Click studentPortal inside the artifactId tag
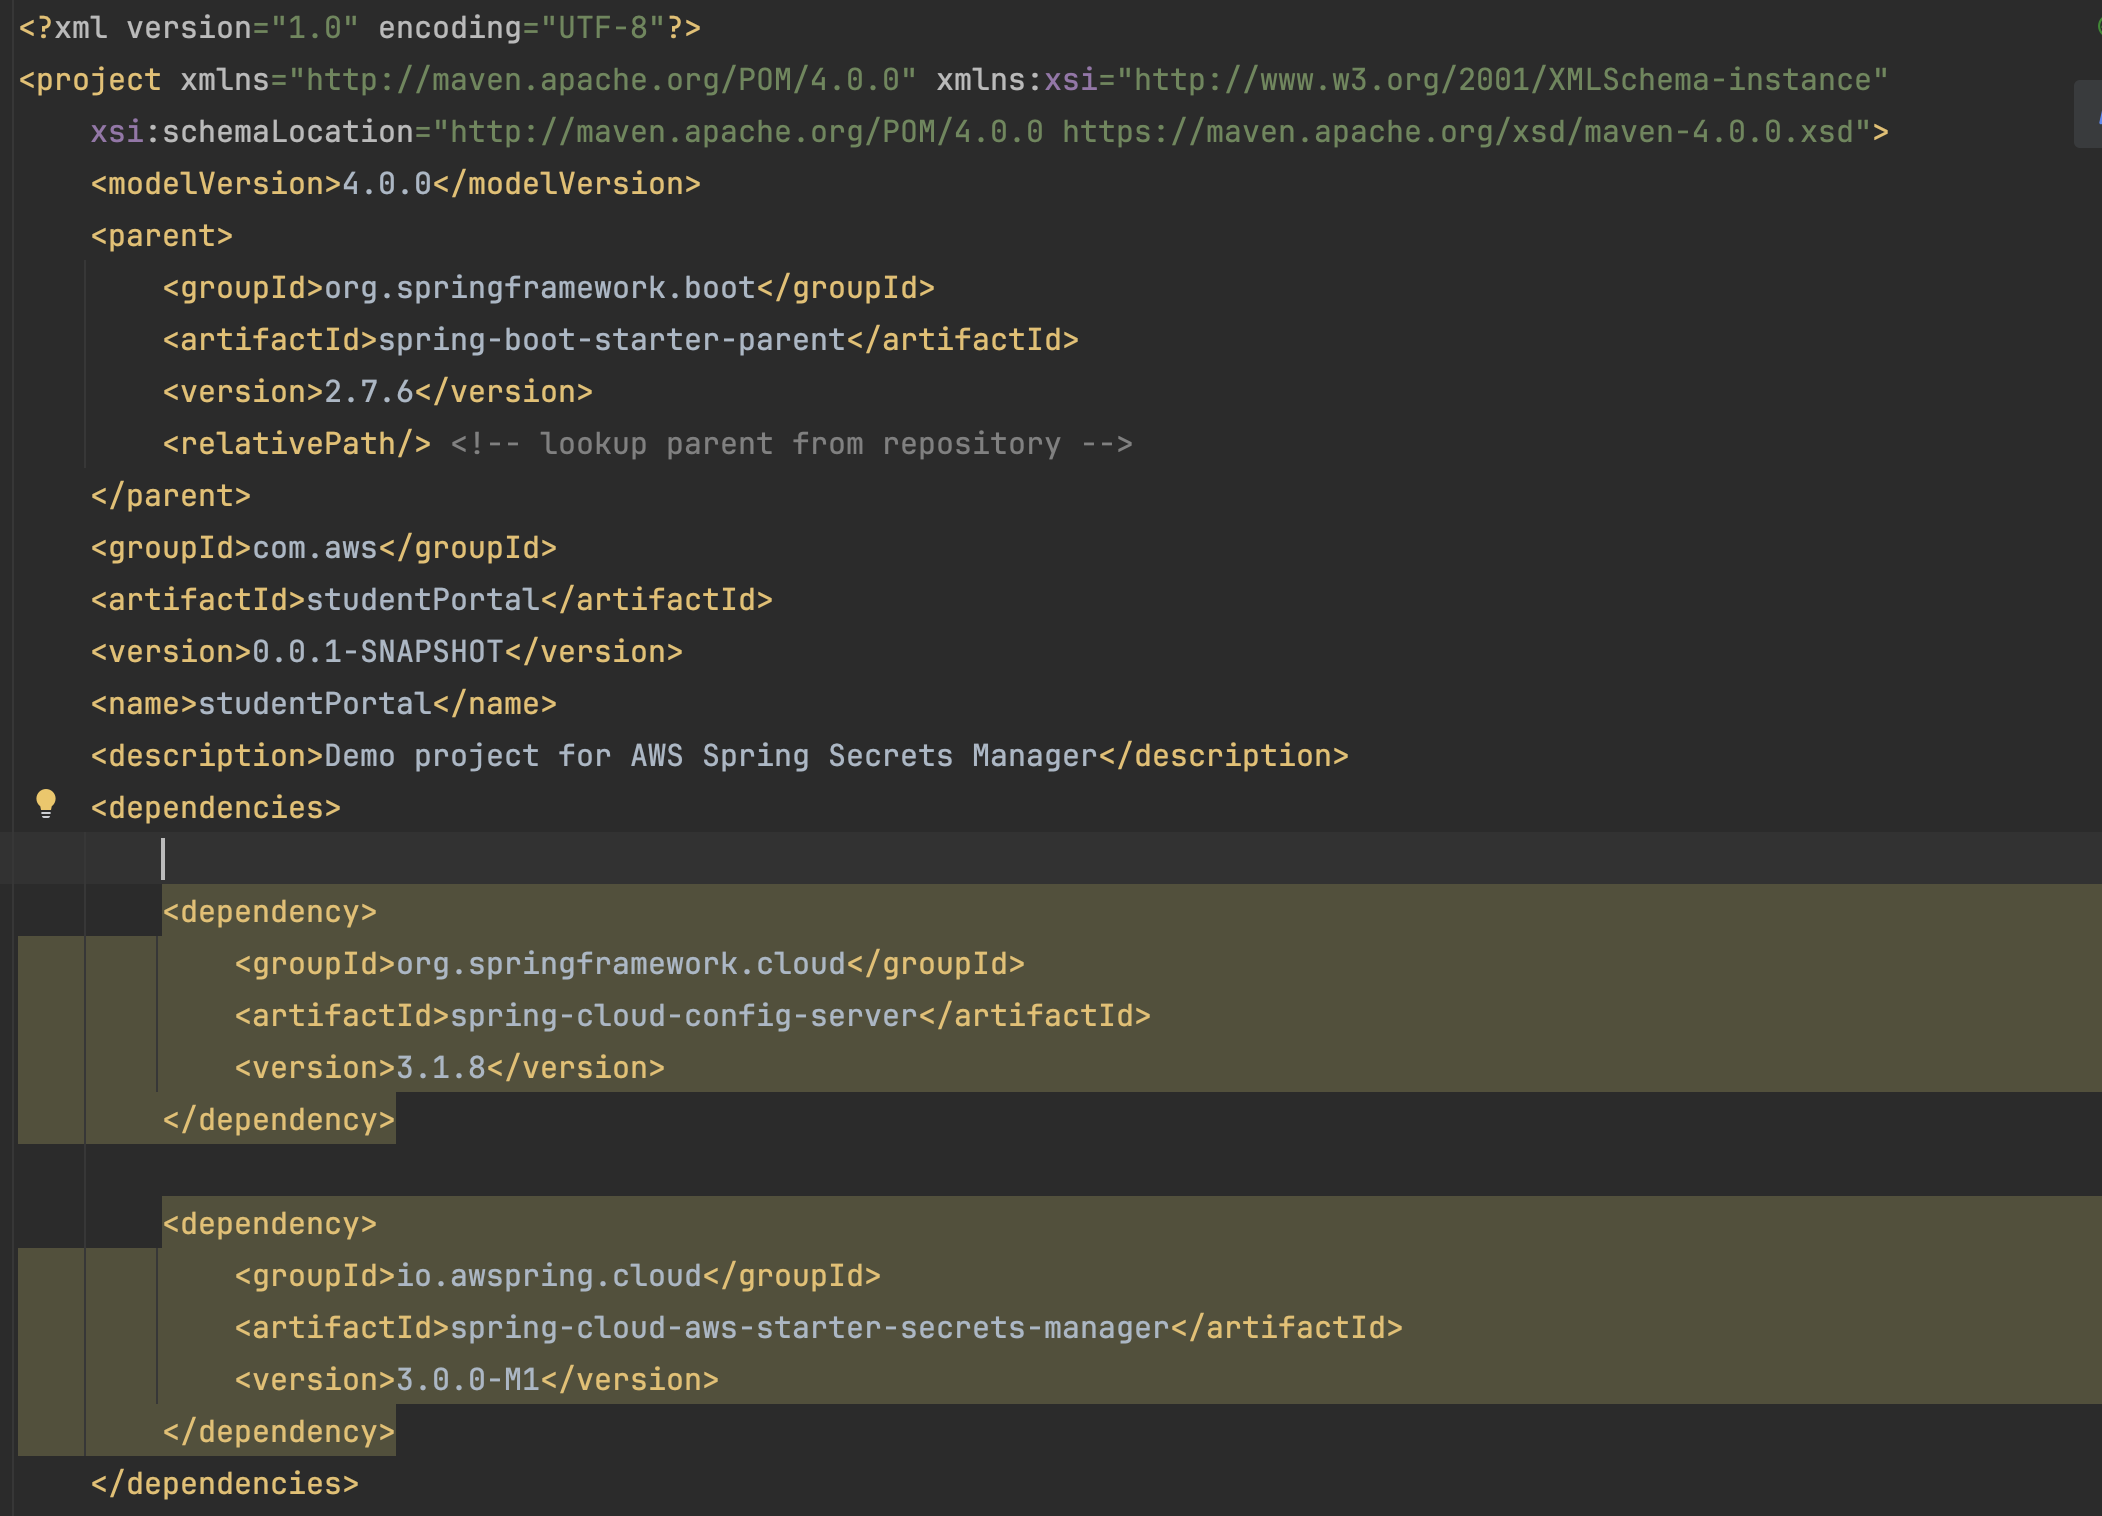 pos(423,600)
